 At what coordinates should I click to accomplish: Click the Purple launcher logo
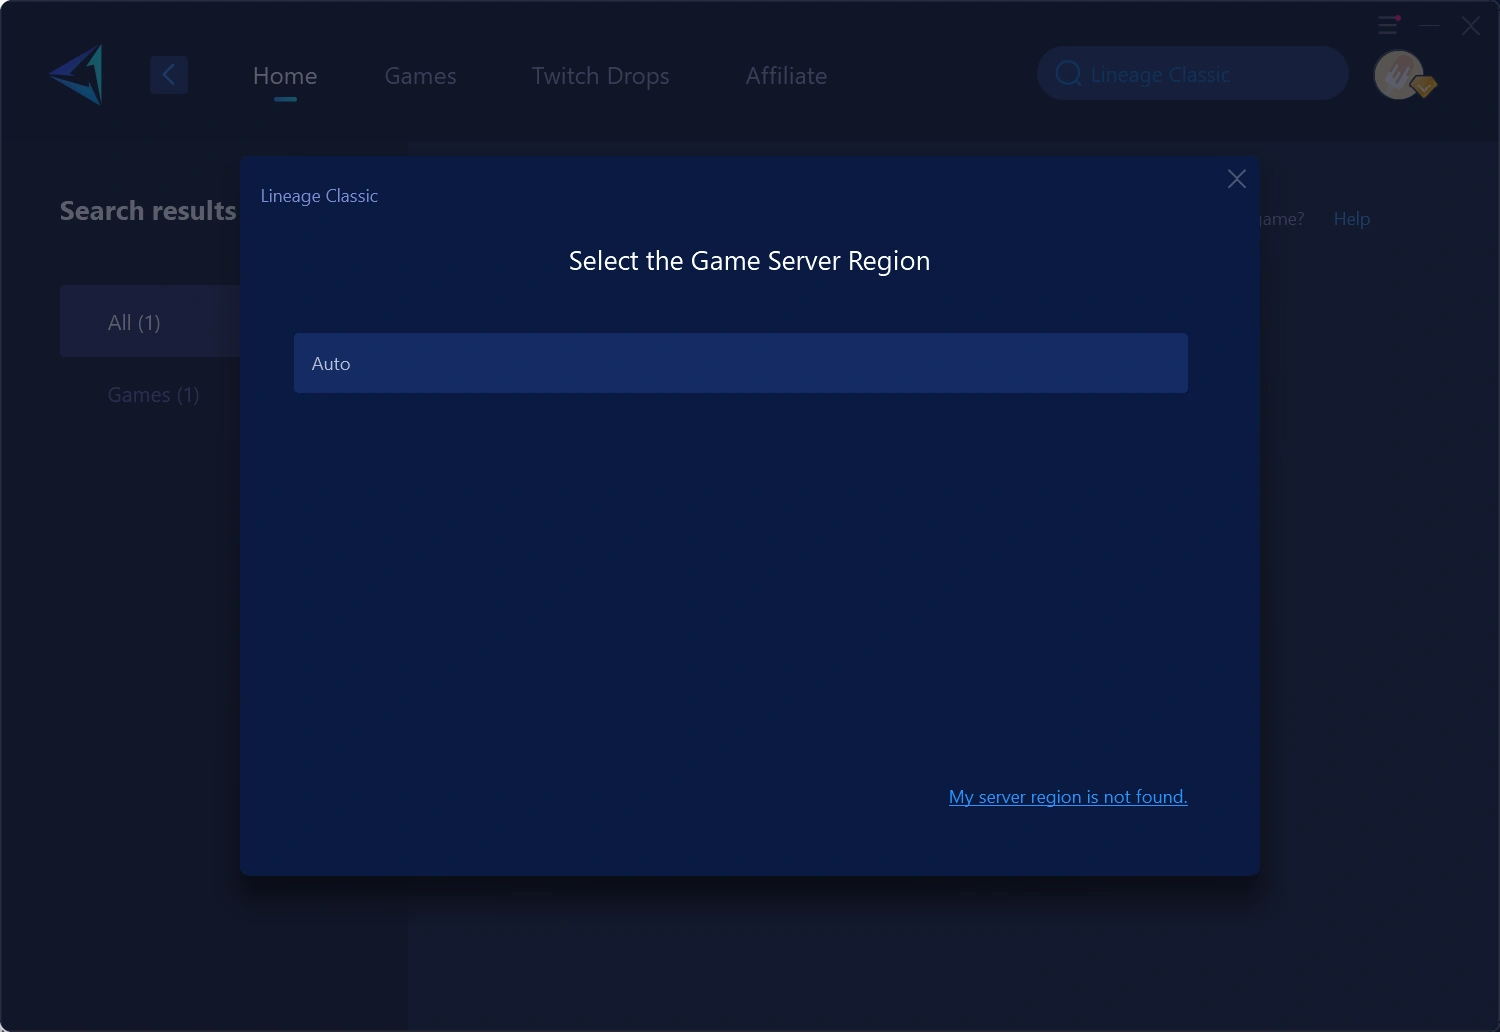coord(76,74)
